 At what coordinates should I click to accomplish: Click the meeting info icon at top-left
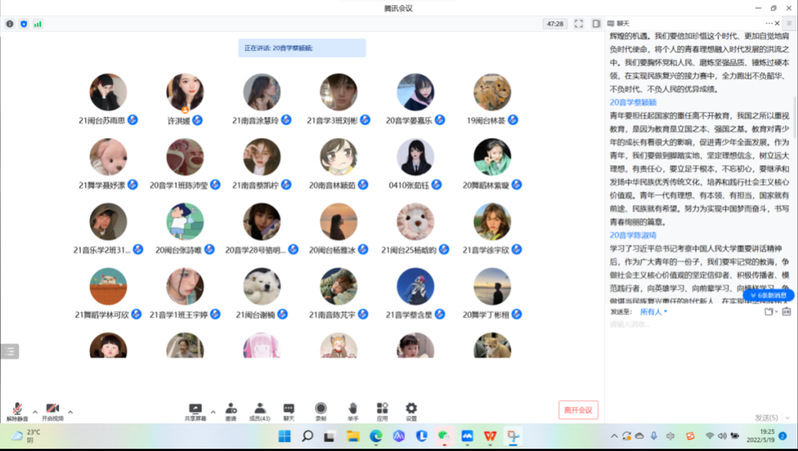10,23
